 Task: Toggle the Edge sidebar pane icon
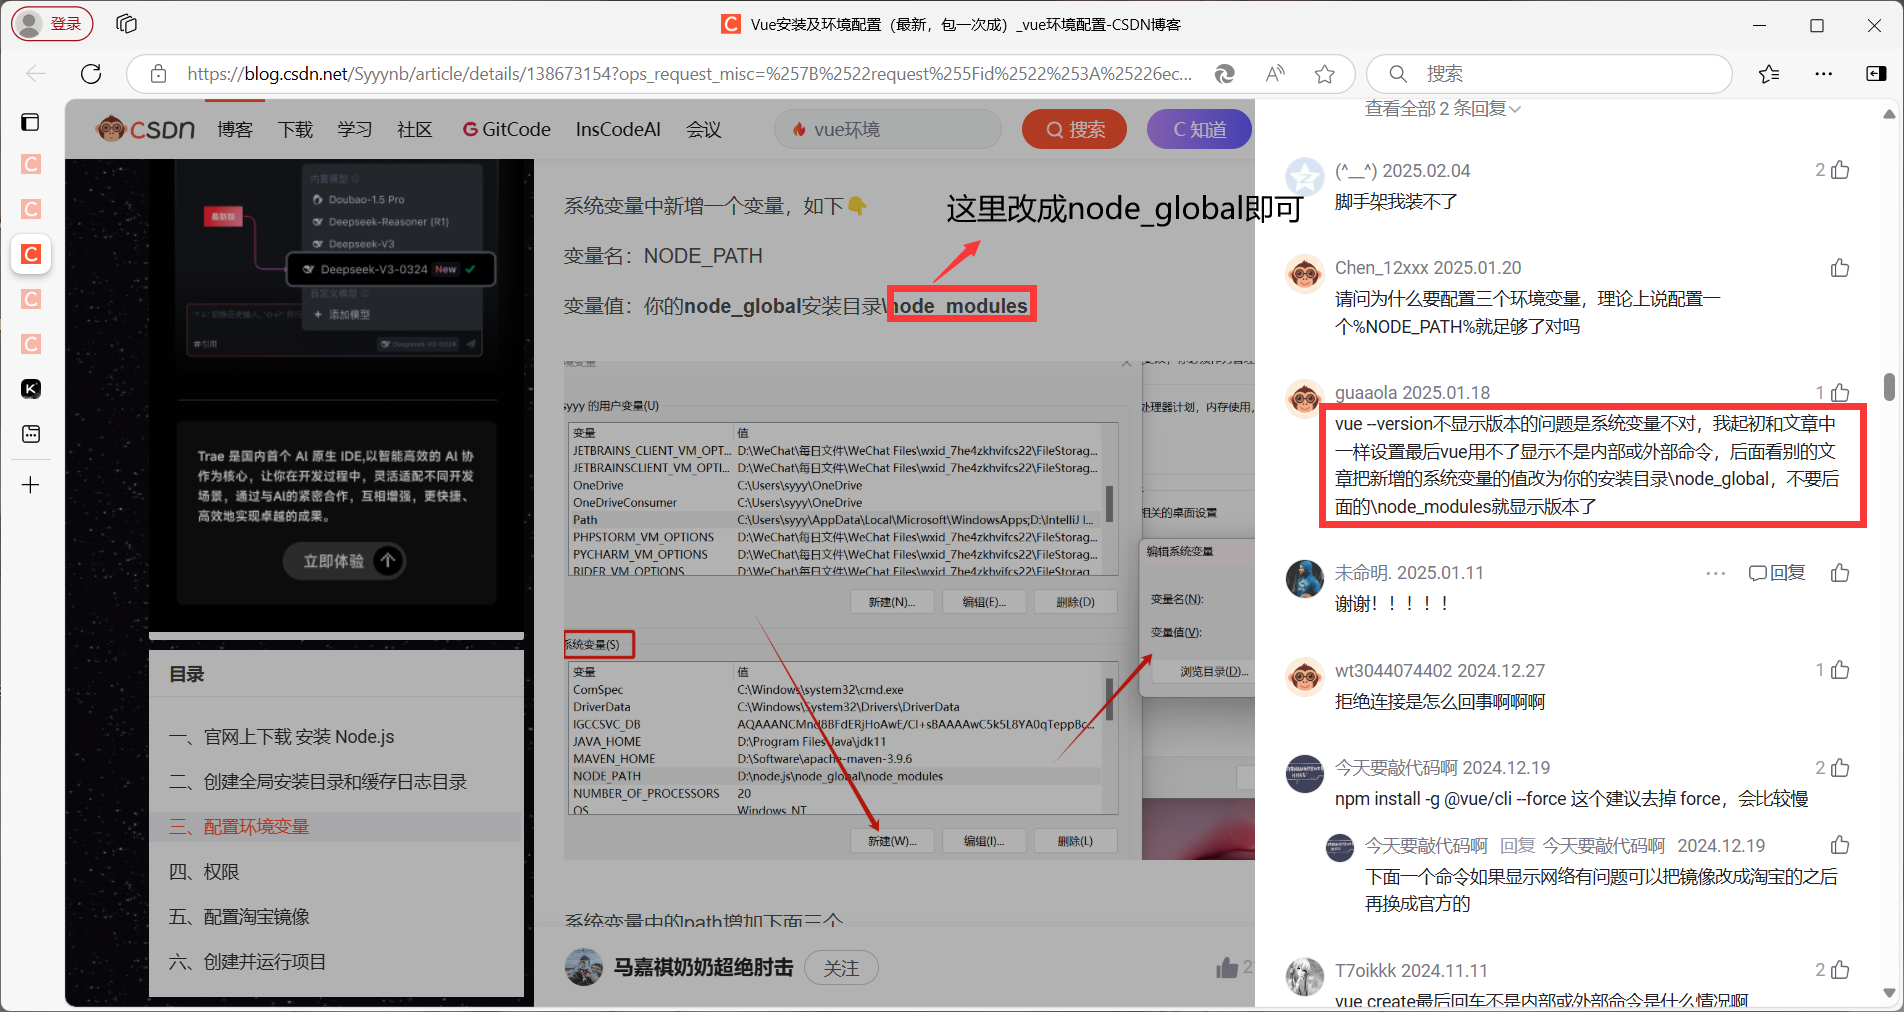[1876, 73]
